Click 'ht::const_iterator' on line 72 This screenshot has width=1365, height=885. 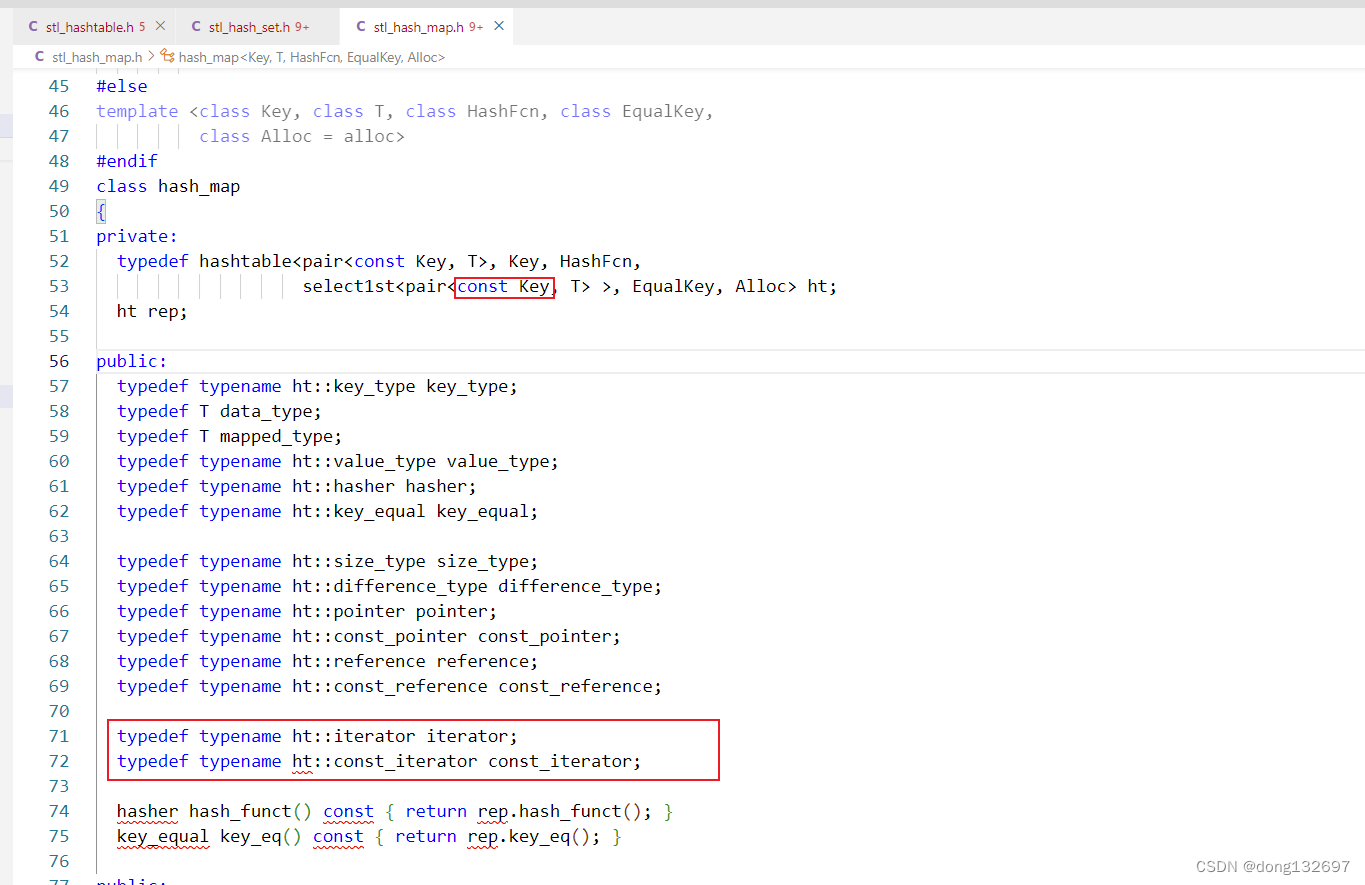coord(385,761)
